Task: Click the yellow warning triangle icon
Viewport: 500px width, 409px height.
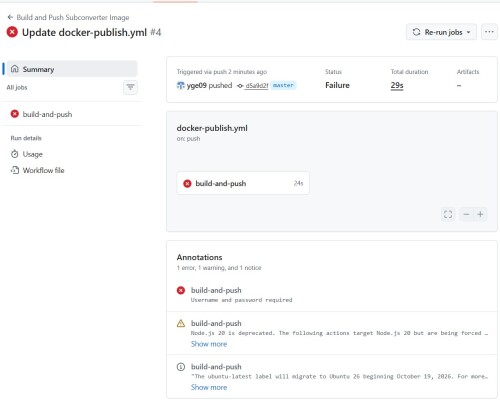Action: [181, 323]
